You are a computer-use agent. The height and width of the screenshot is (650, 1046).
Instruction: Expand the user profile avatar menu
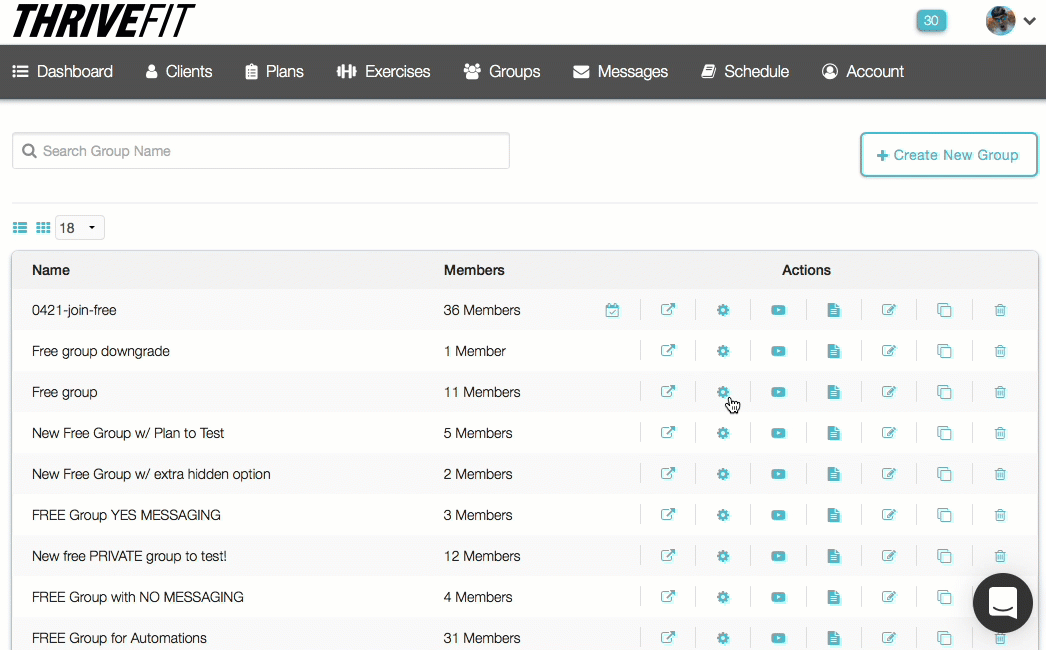1010,20
